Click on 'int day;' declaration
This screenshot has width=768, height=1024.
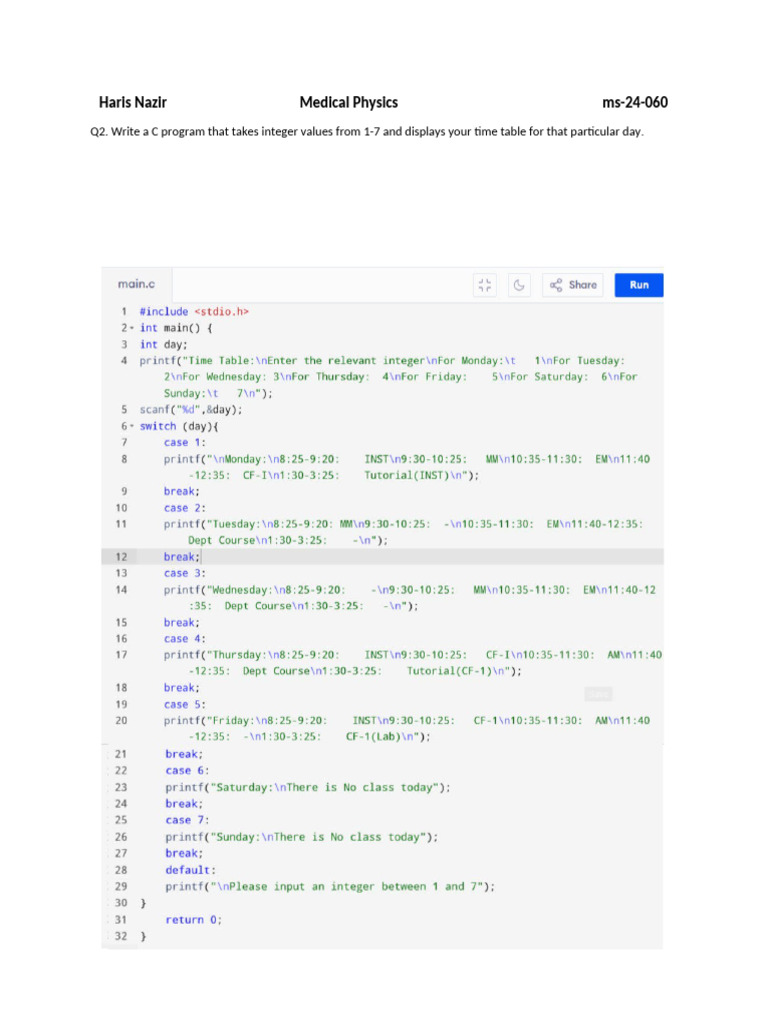[163, 344]
